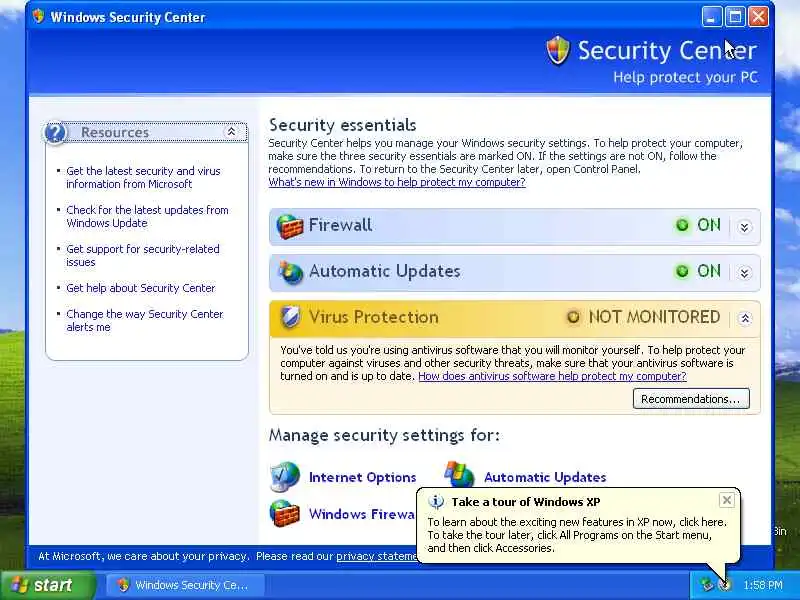Screen dimensions: 800x600
Task: Click the Manage security settings for heading
Action: [x=384, y=435]
